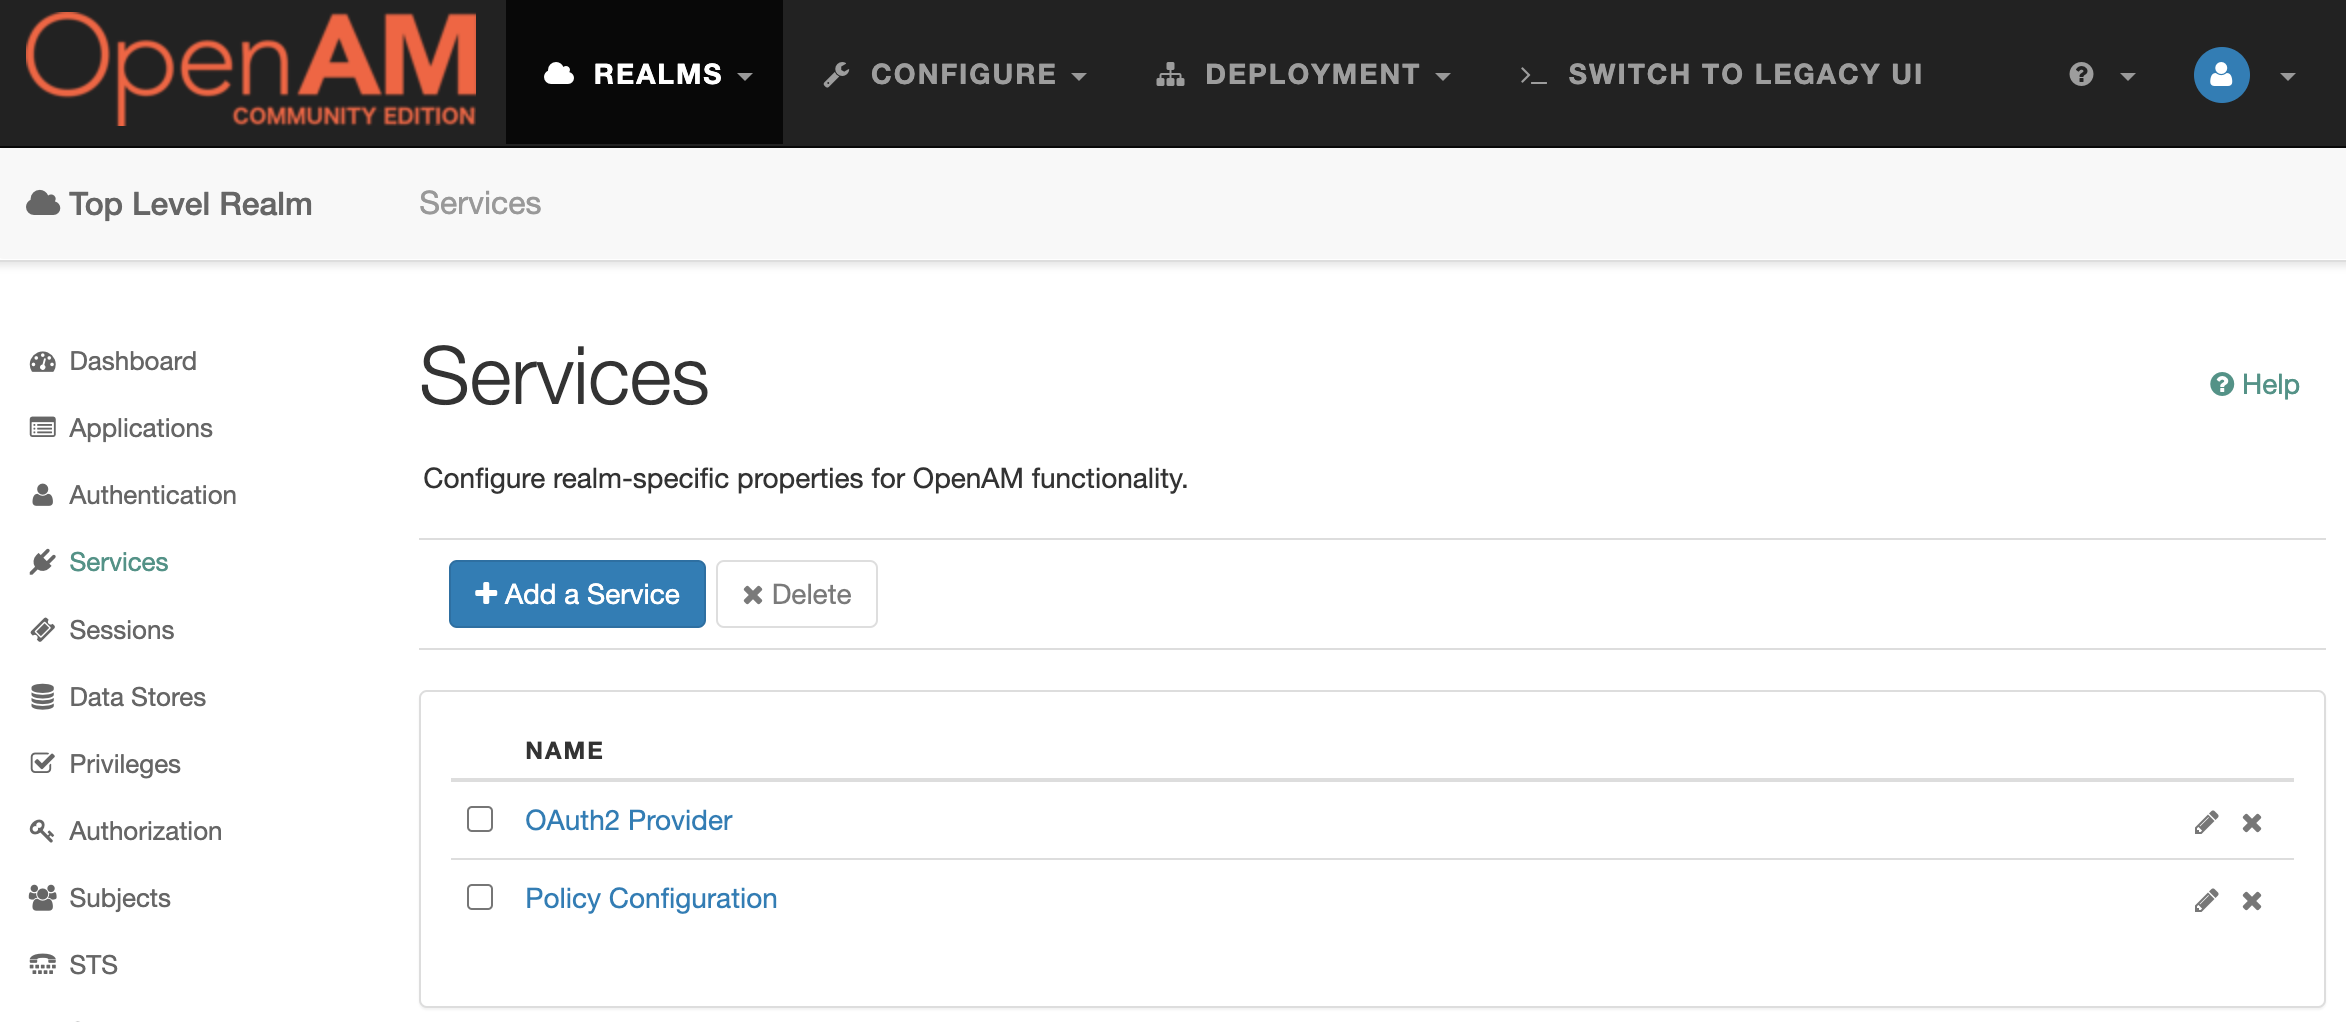This screenshot has height=1022, width=2346.
Task: Edit OAuth2 Provider via pencil icon
Action: (2206, 822)
